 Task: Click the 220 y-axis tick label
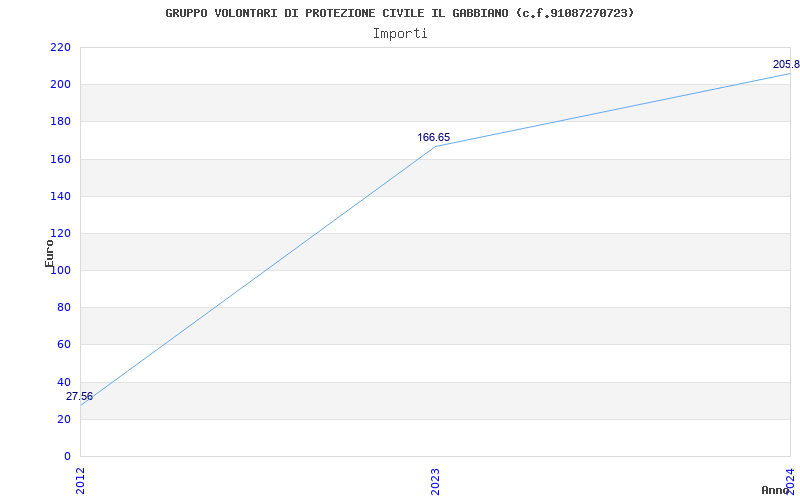coord(60,47)
